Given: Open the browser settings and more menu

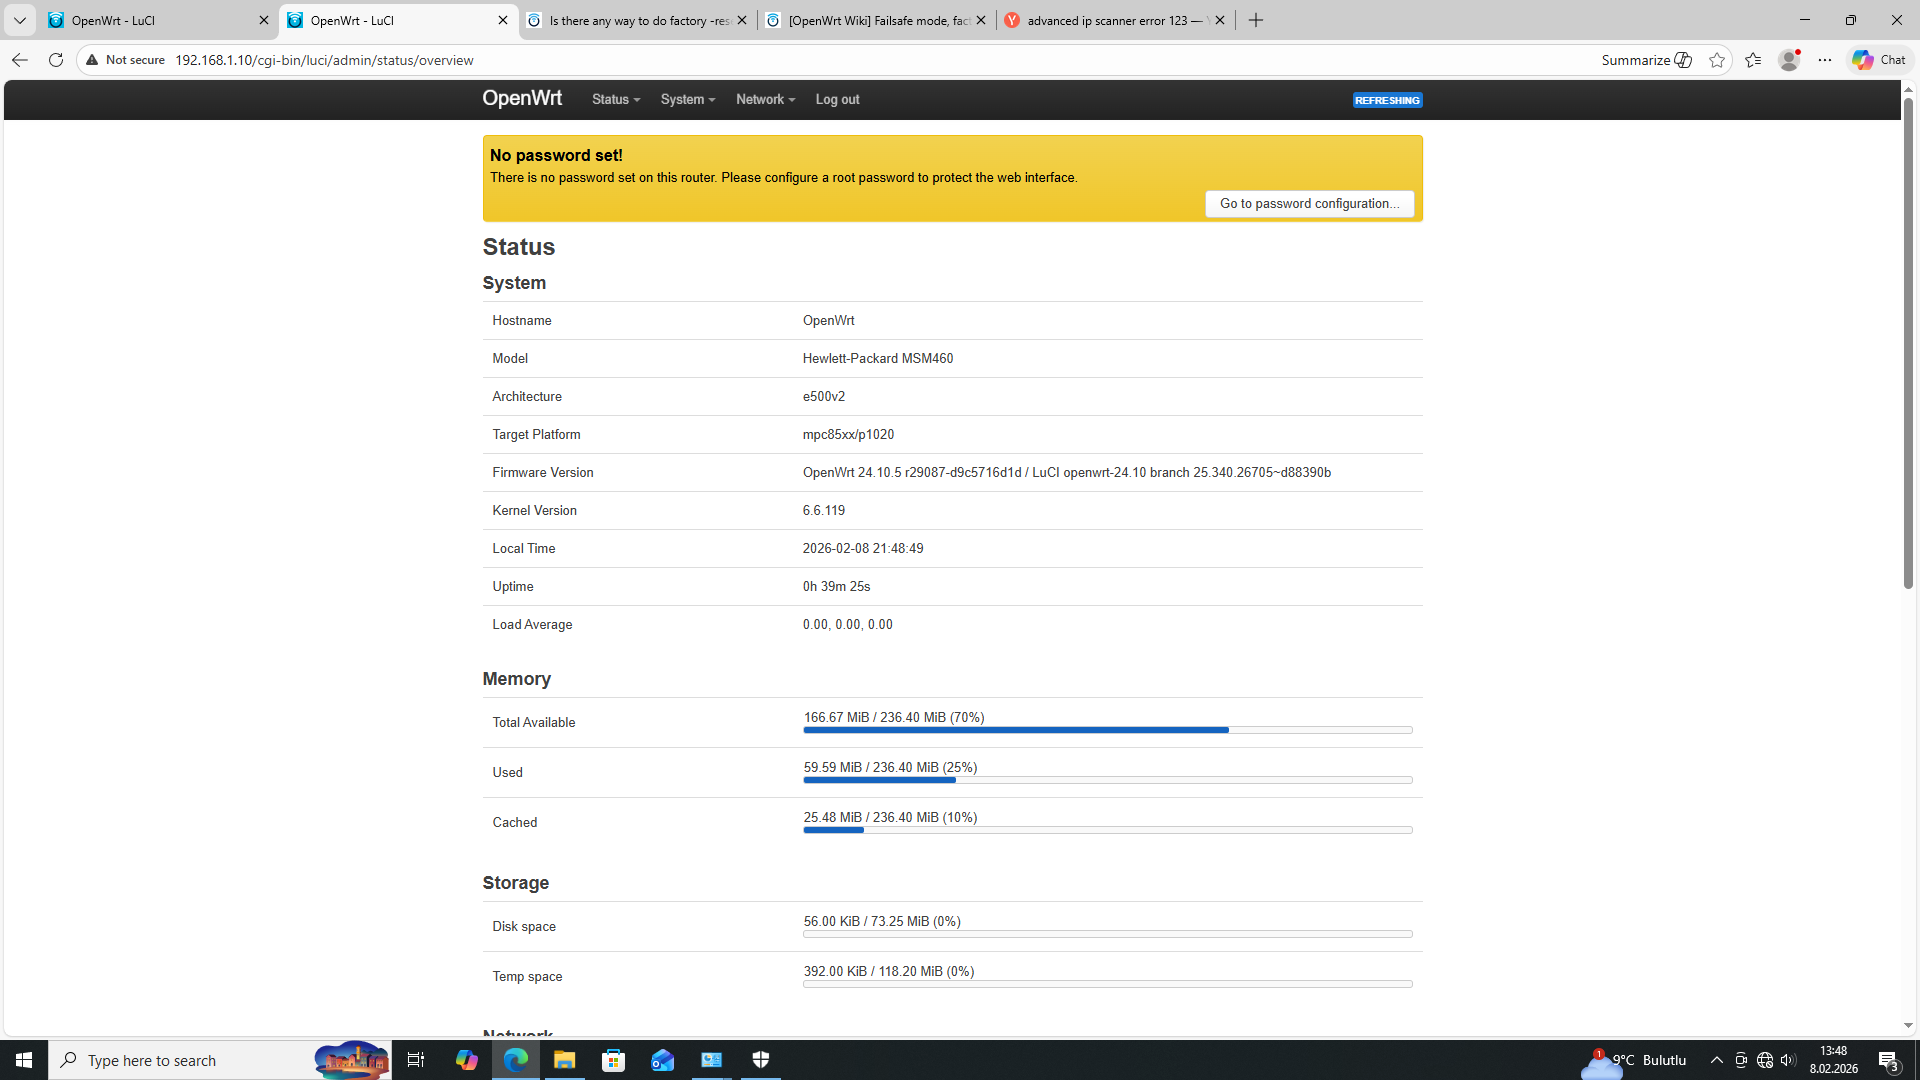Looking at the screenshot, I should (x=1825, y=60).
